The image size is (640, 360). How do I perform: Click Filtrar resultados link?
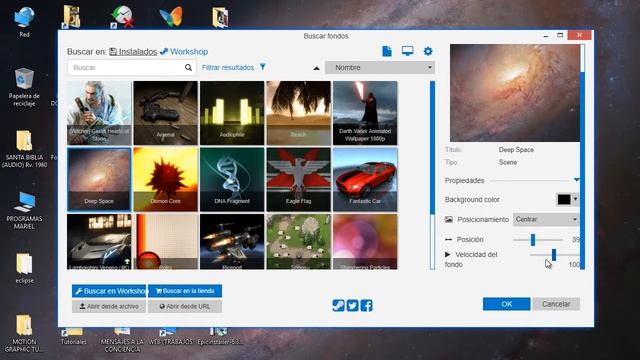coord(228,67)
